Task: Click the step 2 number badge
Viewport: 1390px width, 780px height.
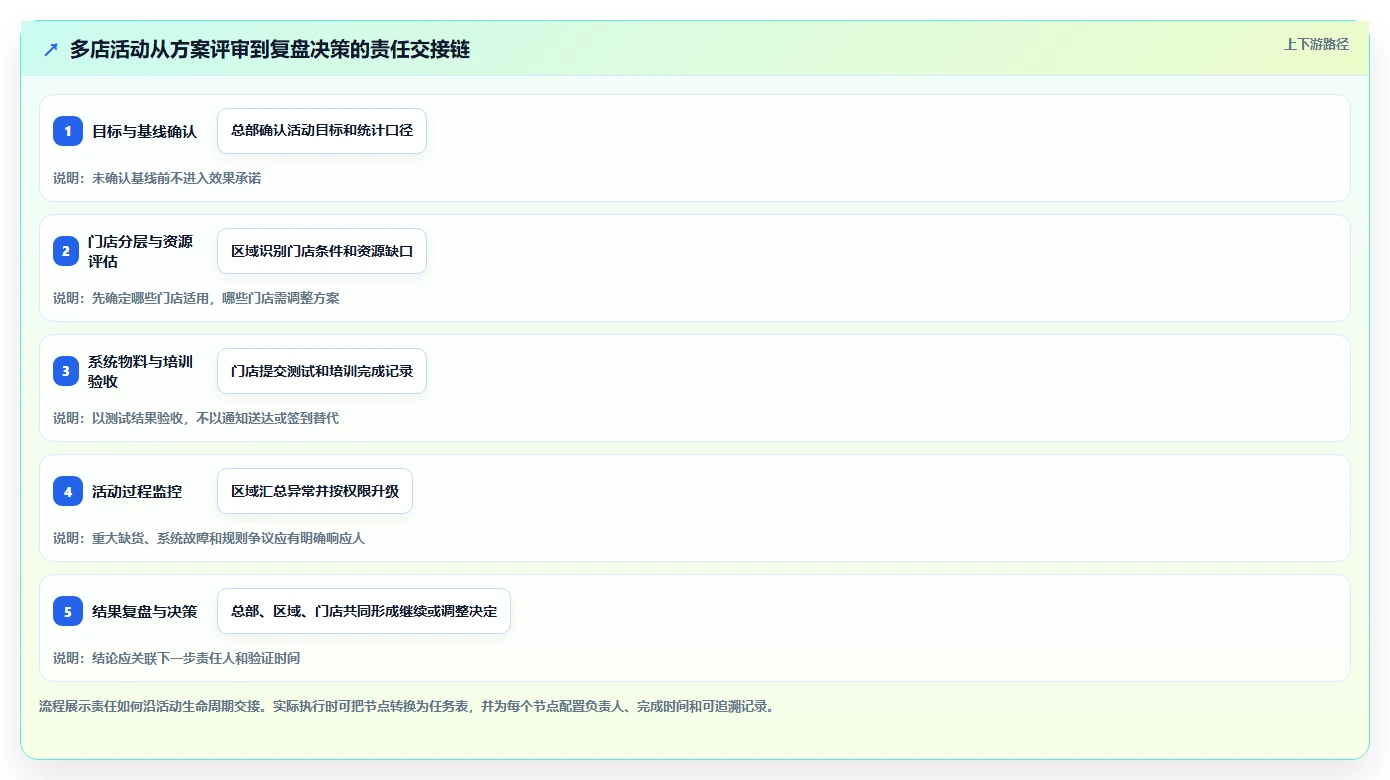Action: [66, 251]
